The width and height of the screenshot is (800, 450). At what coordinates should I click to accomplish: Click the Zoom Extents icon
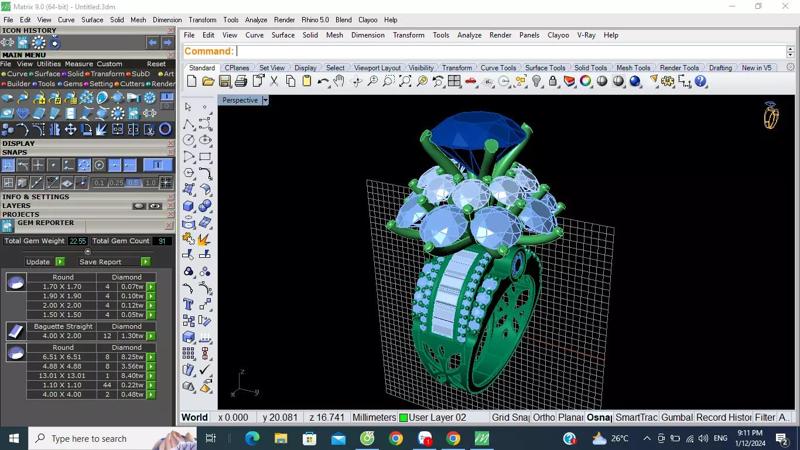(x=405, y=81)
